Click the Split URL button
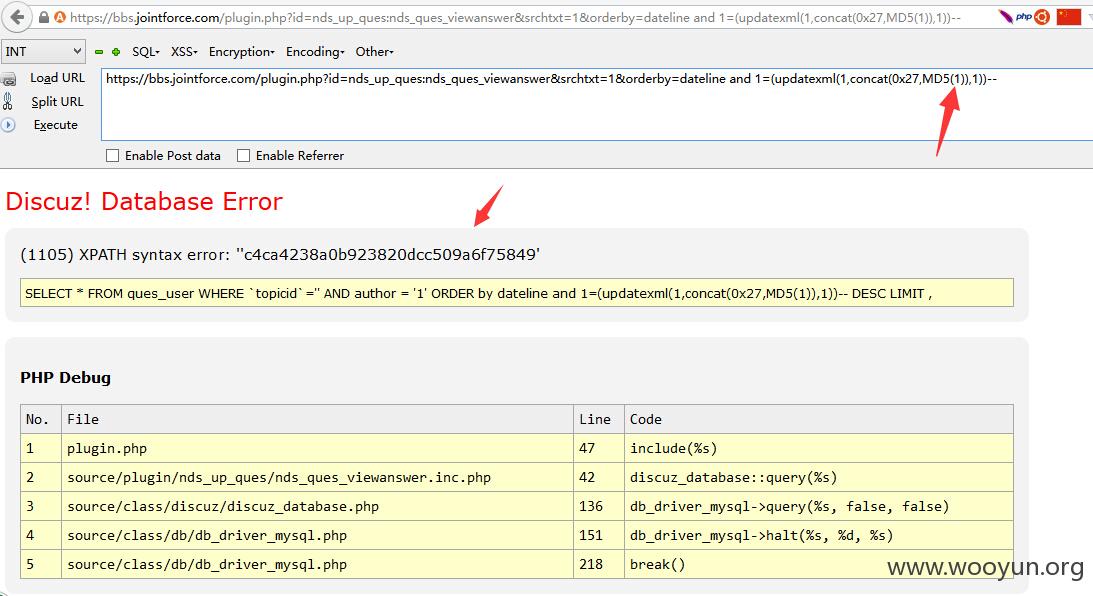Screen dimensions: 1093x596 57,102
